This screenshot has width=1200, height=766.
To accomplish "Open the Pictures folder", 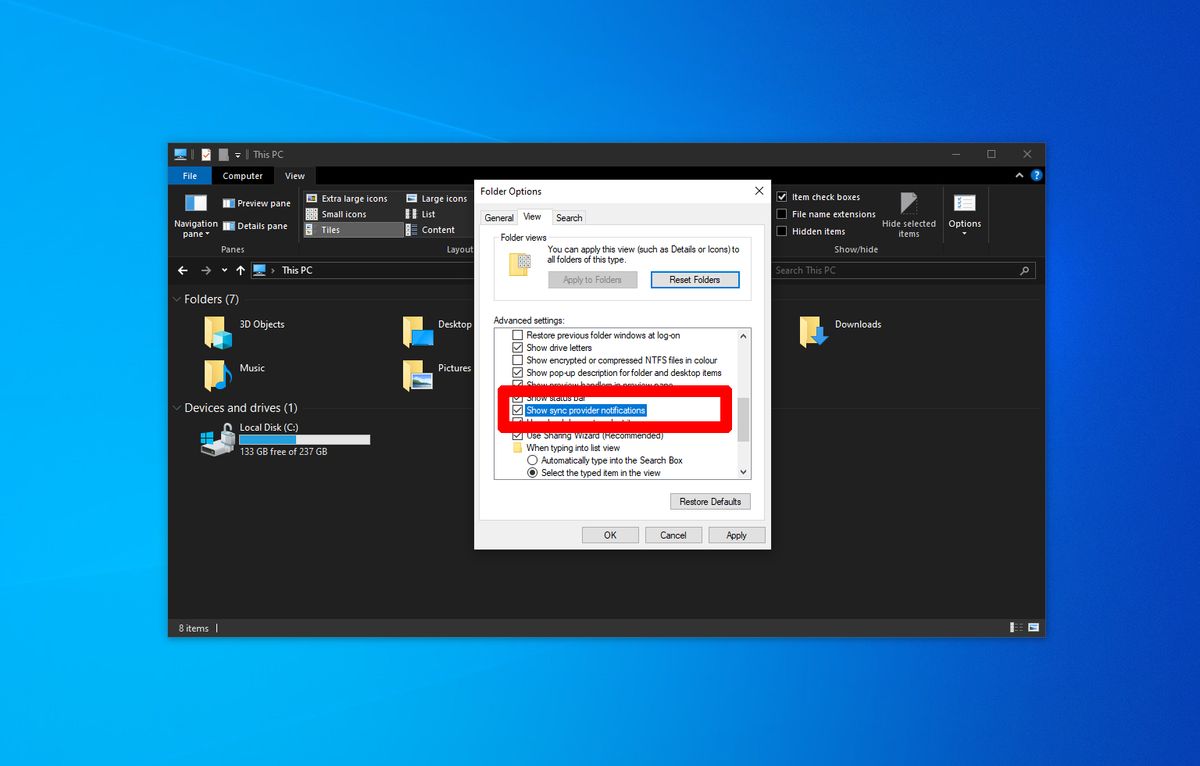I will pyautogui.click(x=437, y=375).
